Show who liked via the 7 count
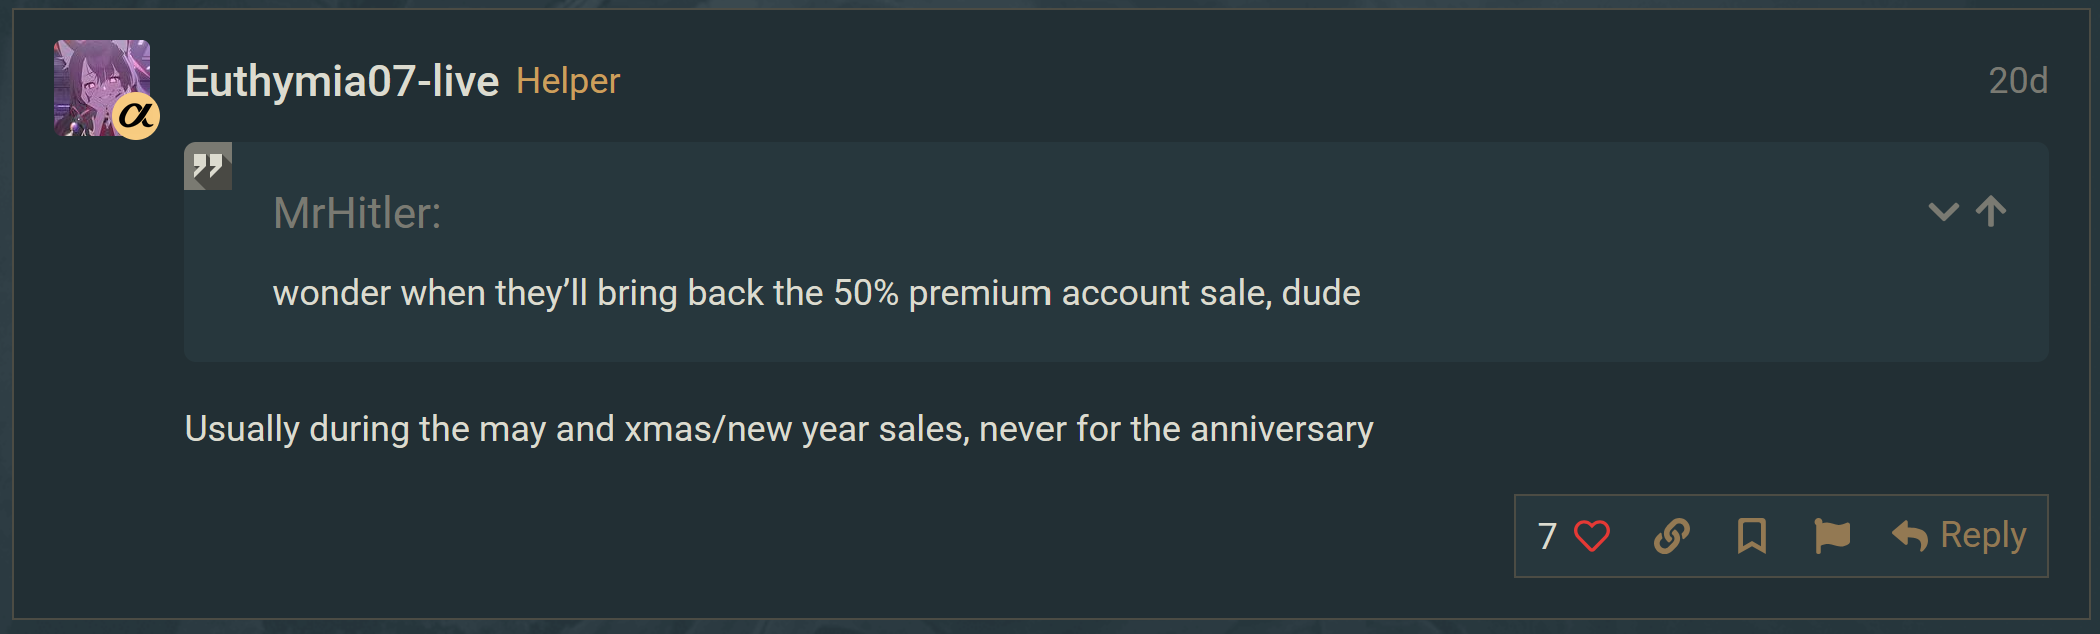The width and height of the screenshot is (2100, 634). point(1547,536)
